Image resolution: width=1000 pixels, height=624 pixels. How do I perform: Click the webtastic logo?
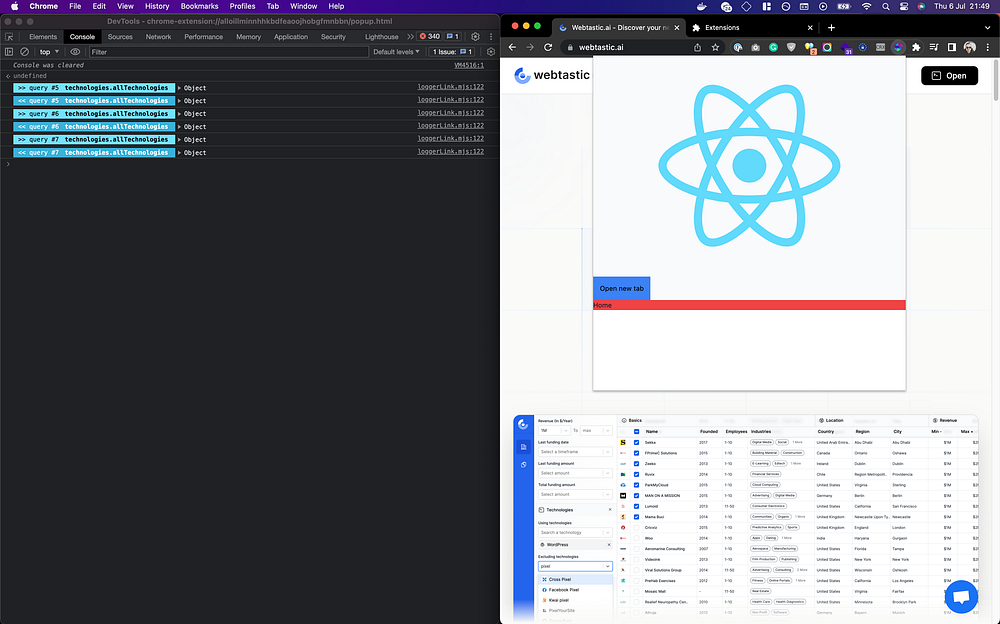click(x=552, y=75)
